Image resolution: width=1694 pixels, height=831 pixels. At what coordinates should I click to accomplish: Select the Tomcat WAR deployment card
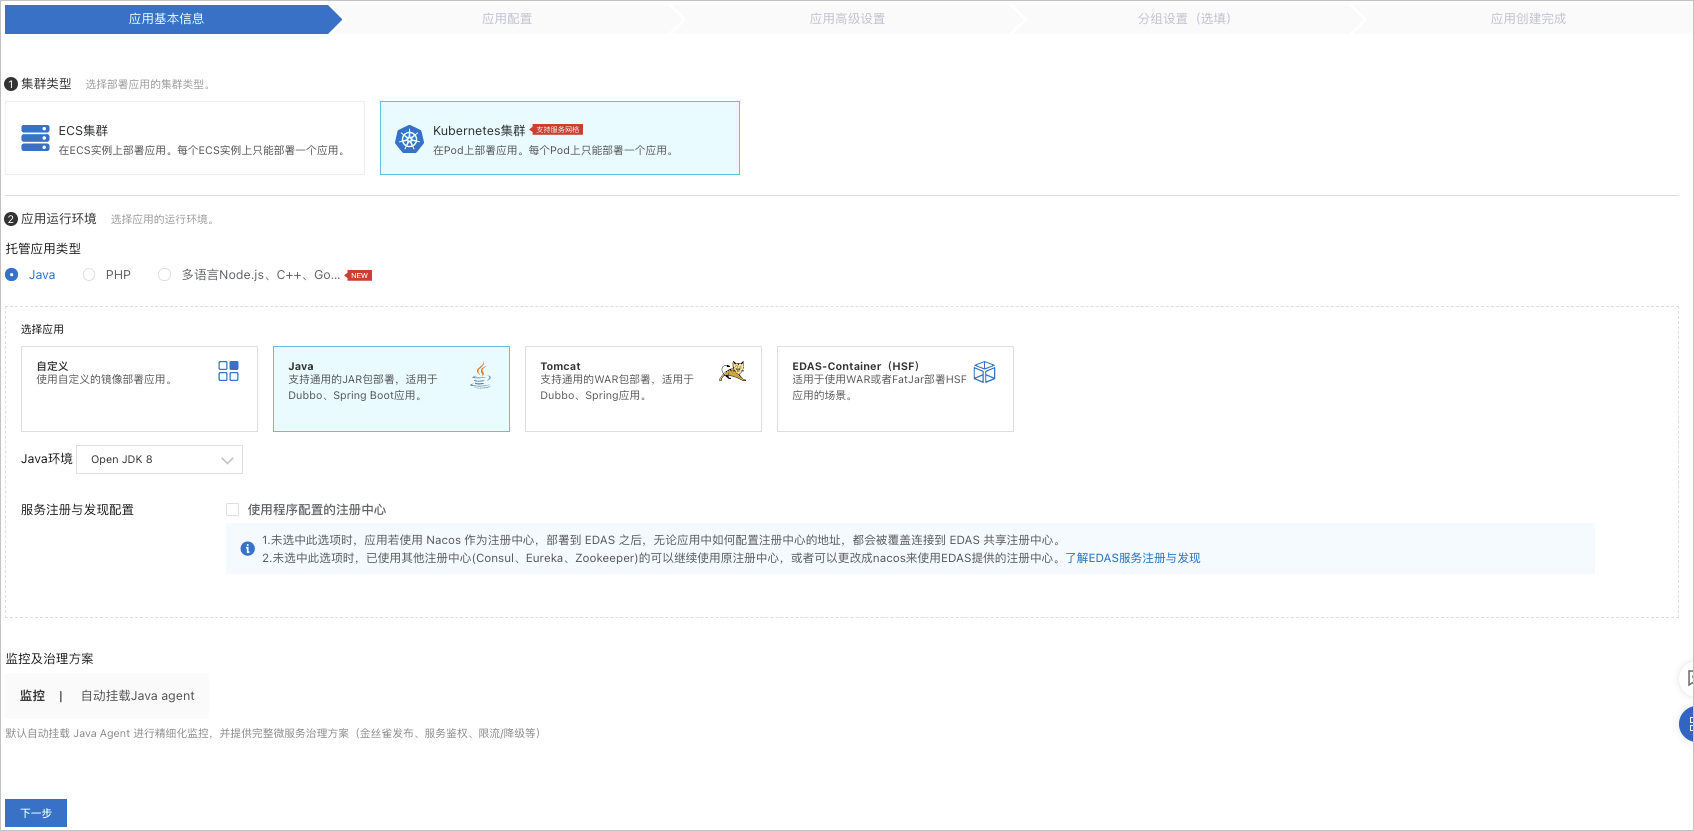tap(643, 389)
